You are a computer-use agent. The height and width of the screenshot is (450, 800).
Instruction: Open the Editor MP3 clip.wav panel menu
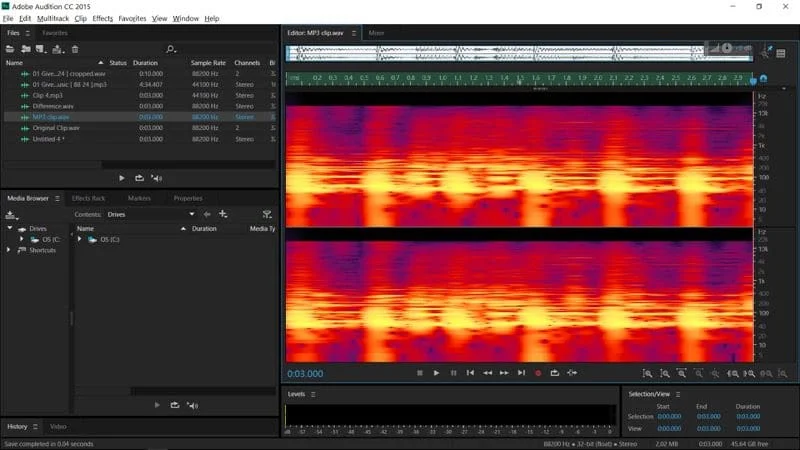tap(354, 33)
